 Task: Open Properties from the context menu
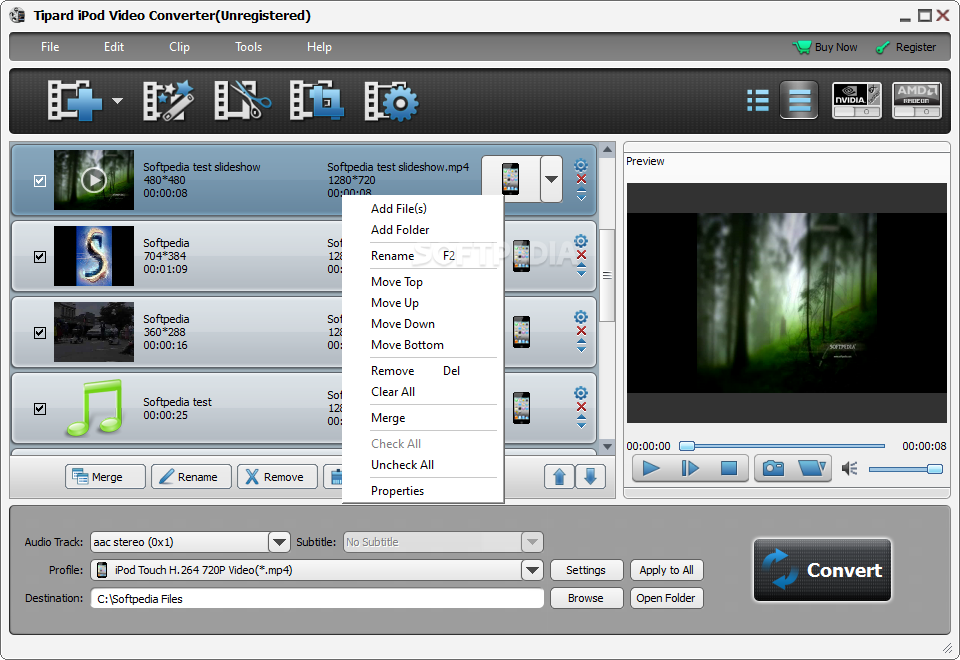(397, 491)
